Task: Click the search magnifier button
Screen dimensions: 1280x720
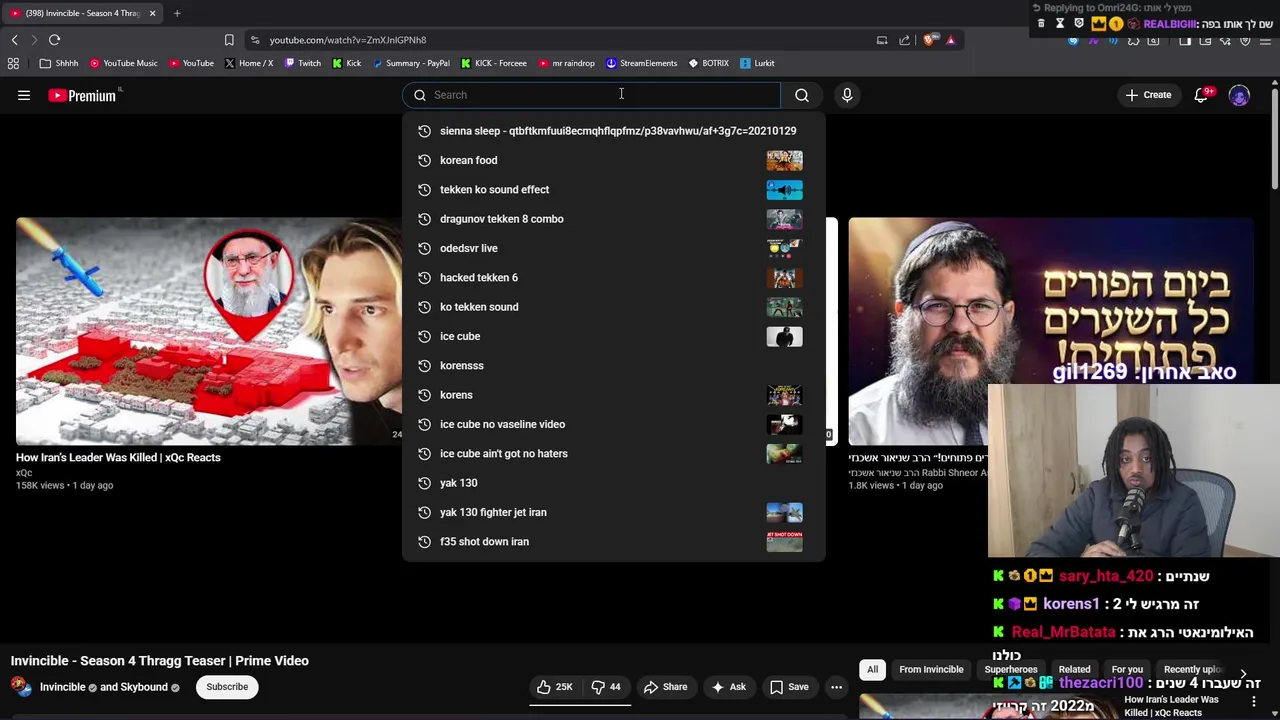Action: click(x=802, y=95)
